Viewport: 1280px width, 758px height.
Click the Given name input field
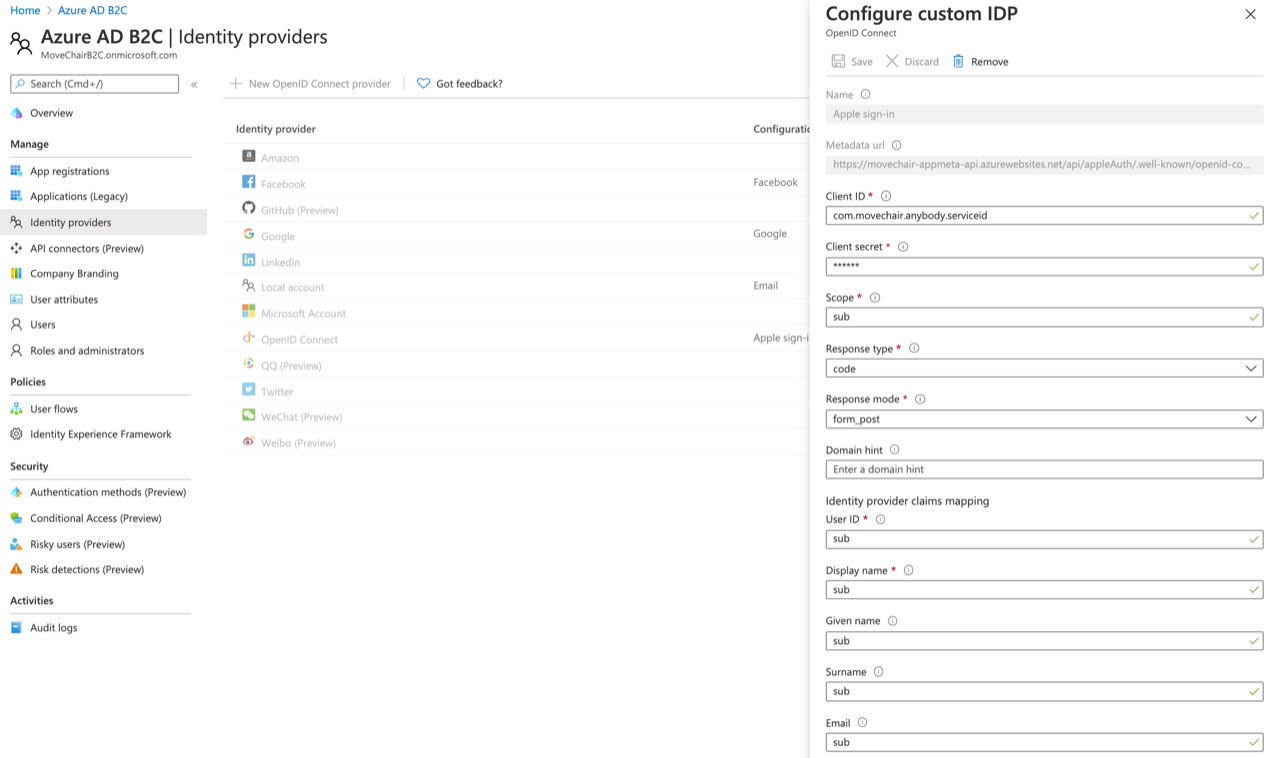click(x=1044, y=640)
